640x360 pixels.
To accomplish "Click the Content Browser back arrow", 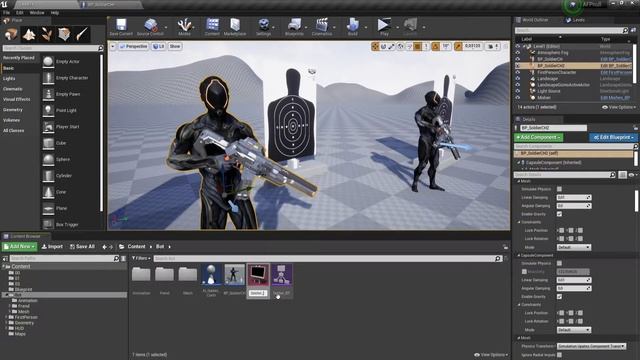I will pyautogui.click(x=104, y=247).
